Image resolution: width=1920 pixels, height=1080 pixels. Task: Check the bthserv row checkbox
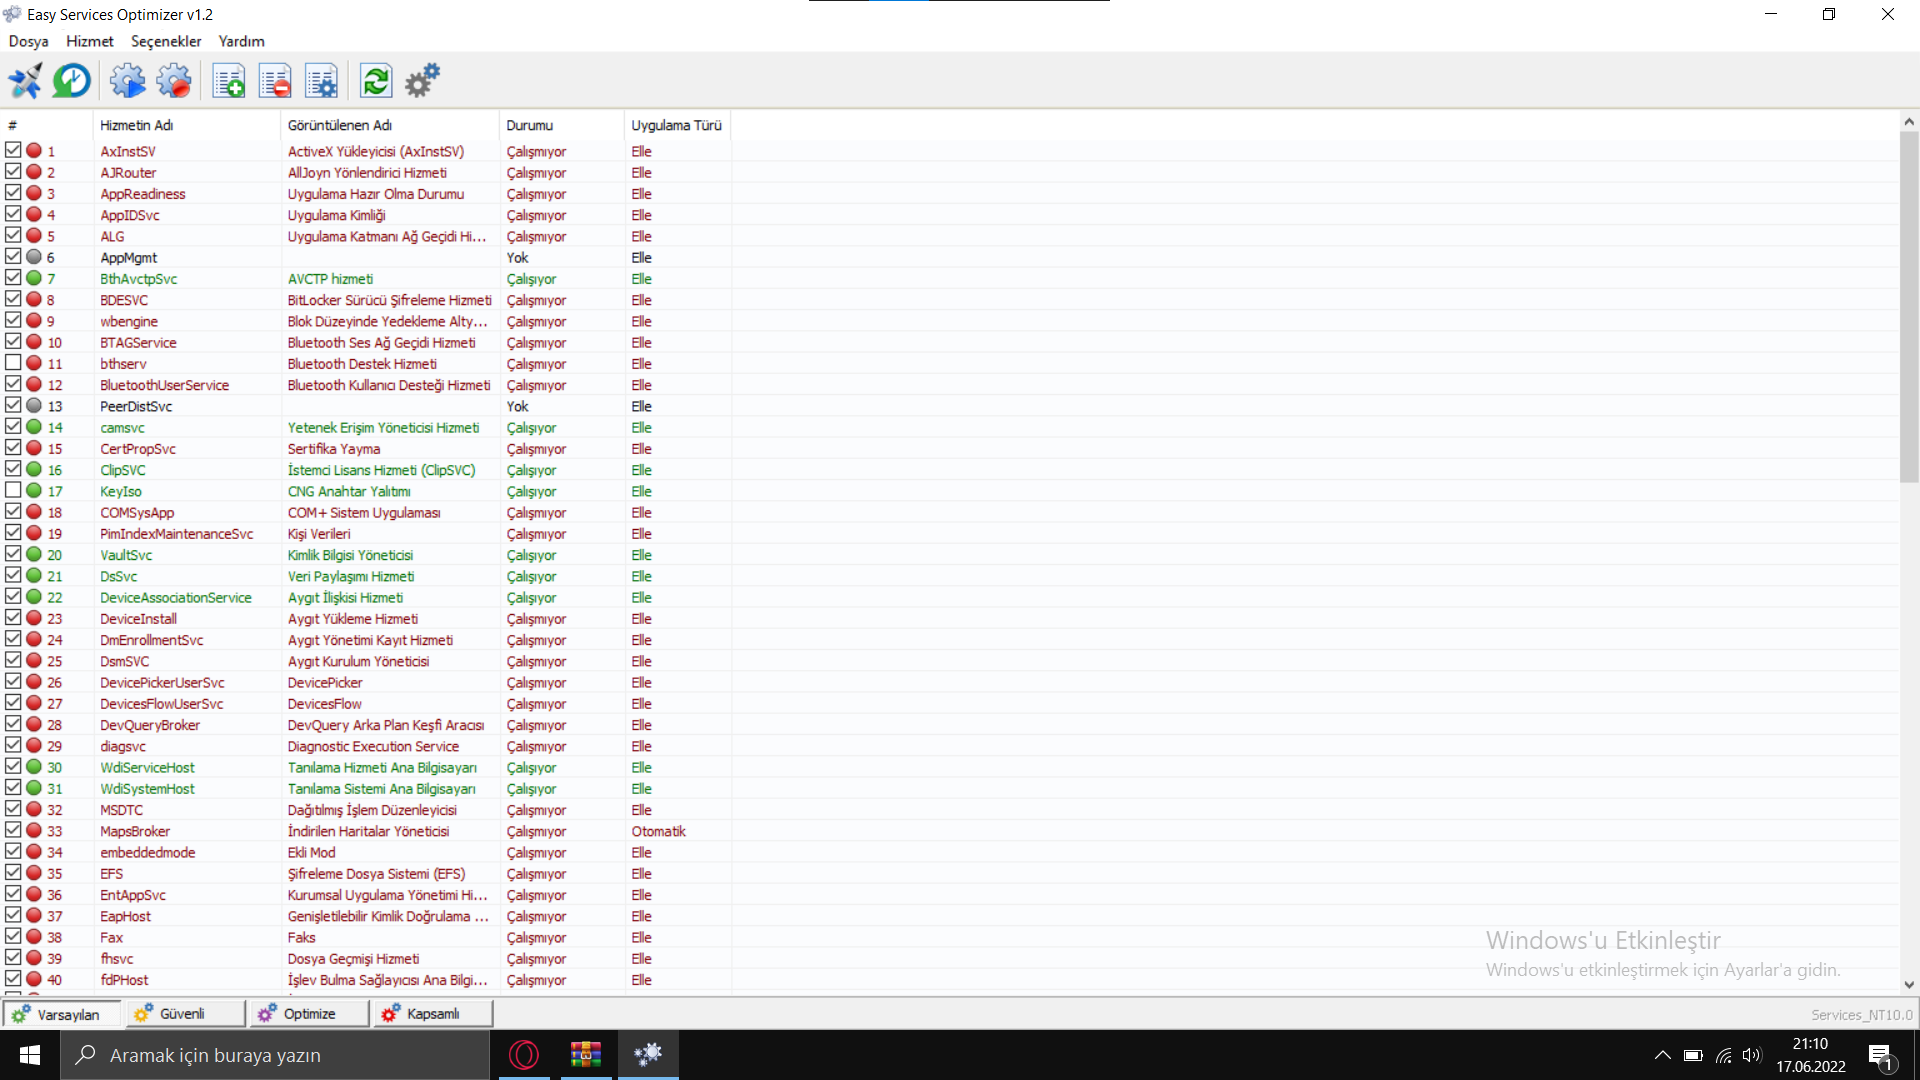pyautogui.click(x=13, y=363)
